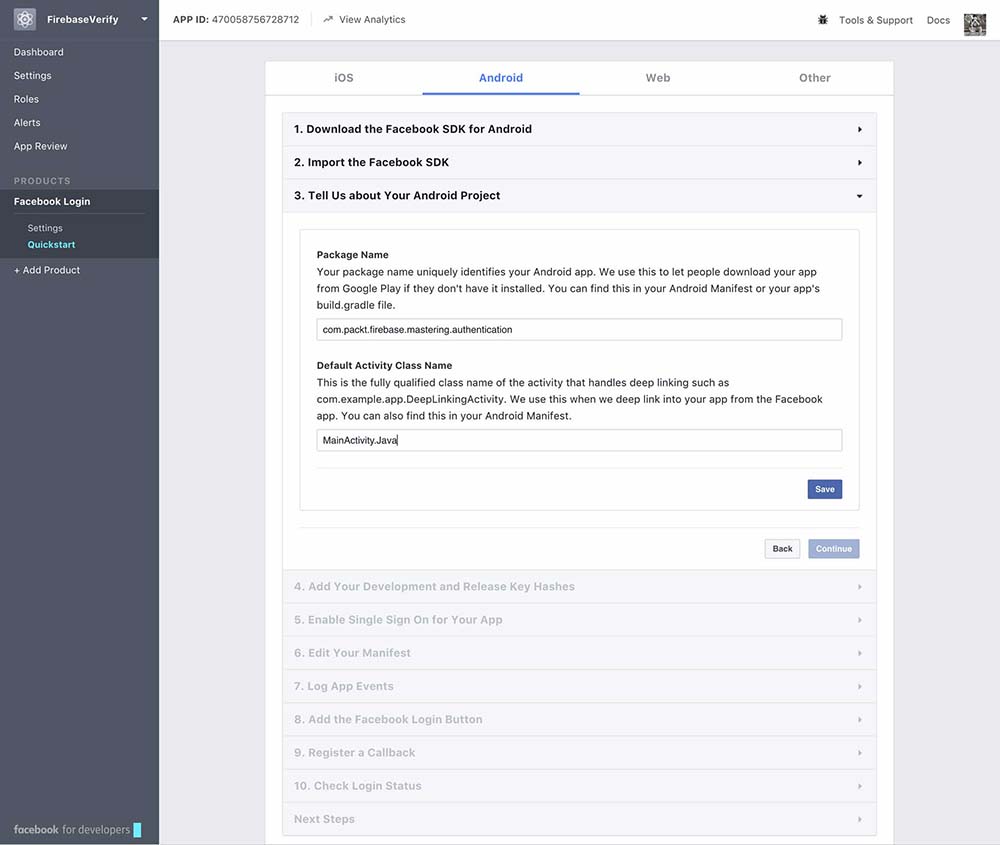The image size is (1000, 845).
Task: Click step 10 Check Login Status heading
Action: [358, 786]
